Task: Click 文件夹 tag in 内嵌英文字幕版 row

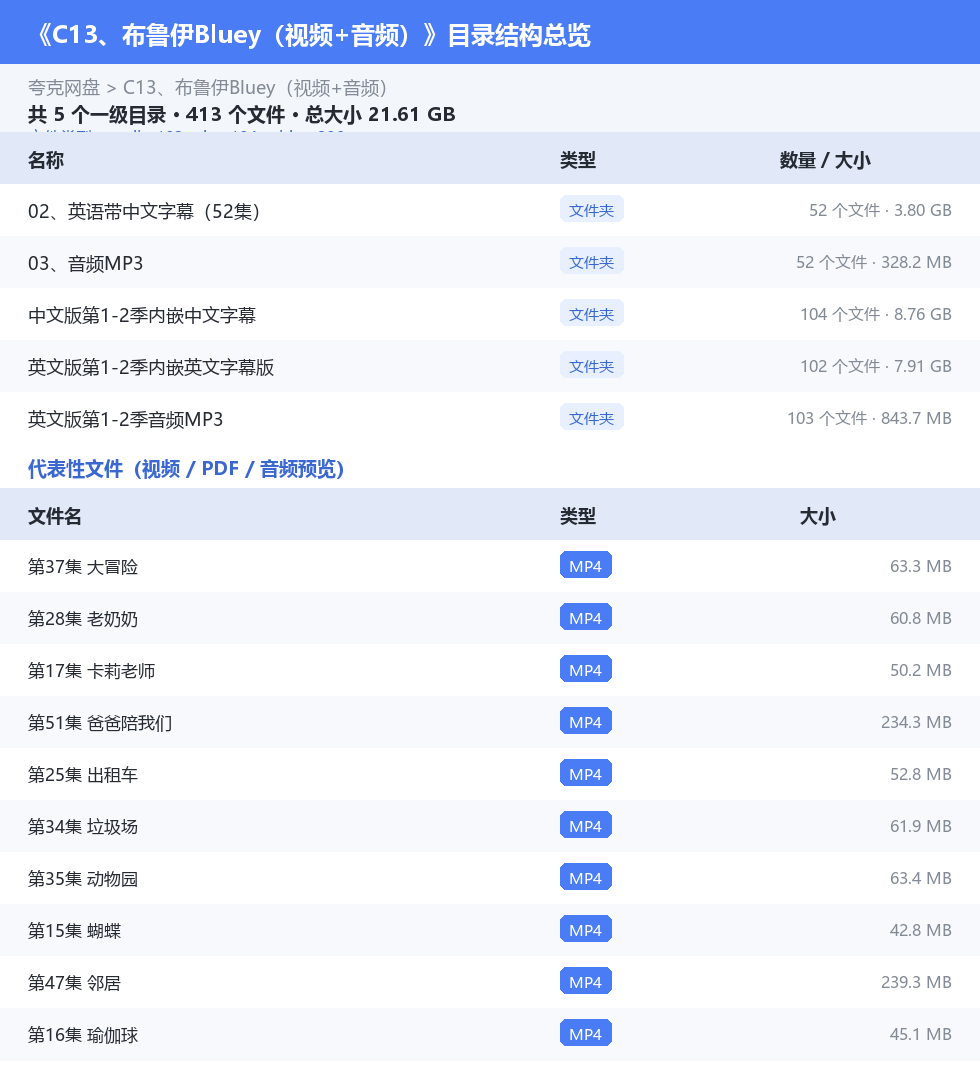Action: (591, 366)
